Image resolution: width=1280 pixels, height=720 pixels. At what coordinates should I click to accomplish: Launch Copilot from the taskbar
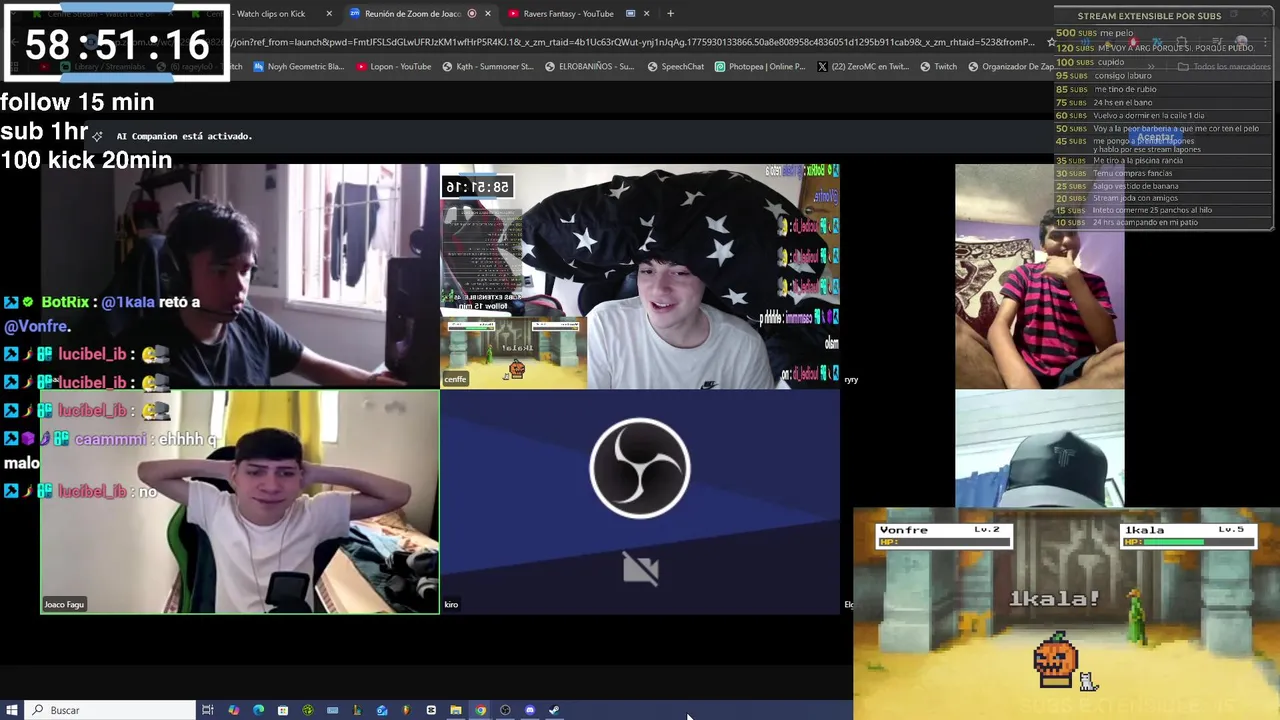point(234,710)
